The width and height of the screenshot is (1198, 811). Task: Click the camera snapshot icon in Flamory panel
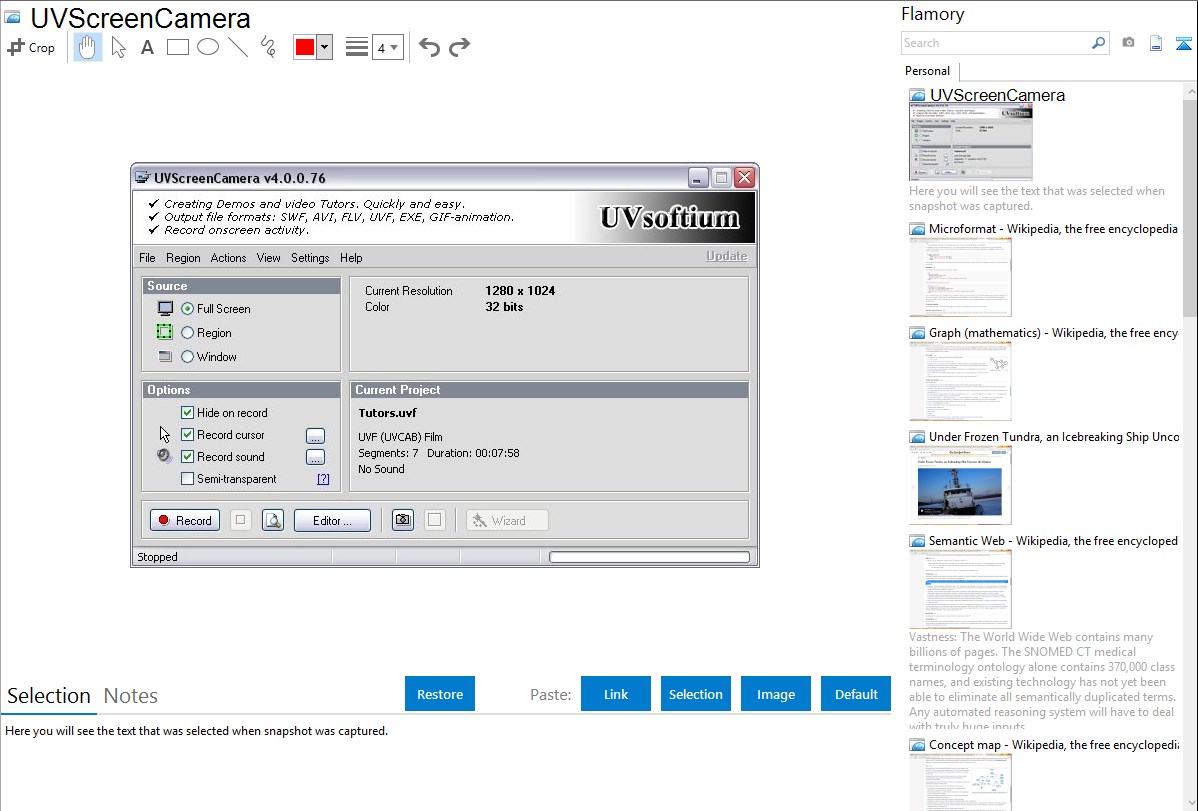click(x=1128, y=43)
